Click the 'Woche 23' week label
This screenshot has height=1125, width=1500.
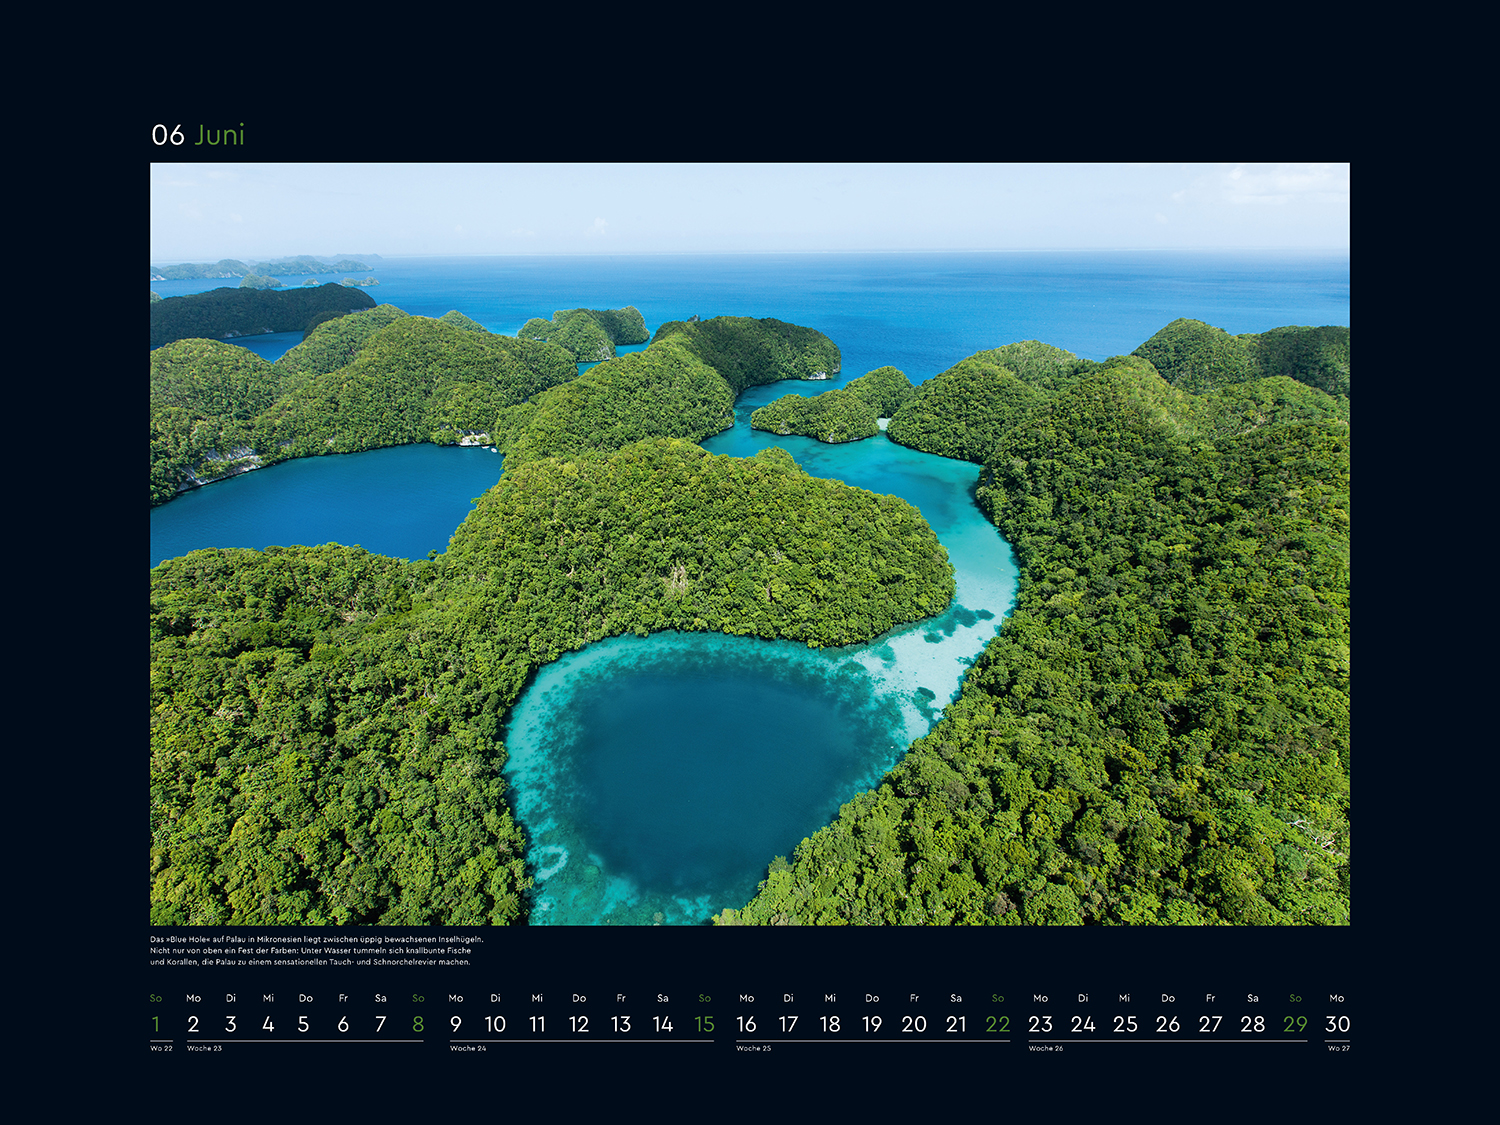pyautogui.click(x=204, y=1048)
